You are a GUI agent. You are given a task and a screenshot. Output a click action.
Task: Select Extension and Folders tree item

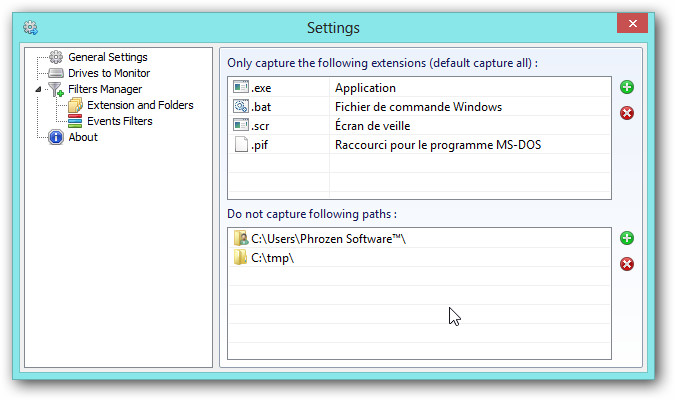coord(139,105)
